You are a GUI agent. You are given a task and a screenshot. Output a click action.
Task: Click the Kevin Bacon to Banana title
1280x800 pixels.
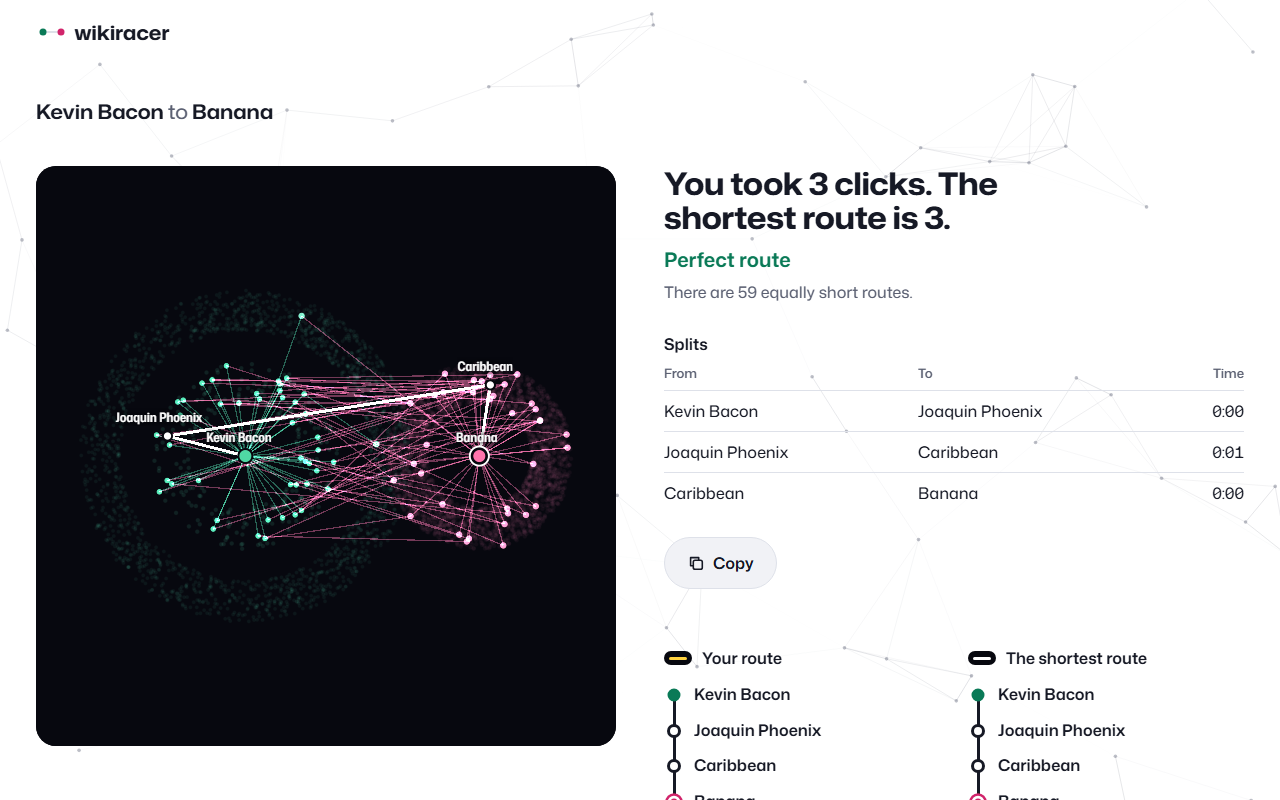(x=154, y=112)
